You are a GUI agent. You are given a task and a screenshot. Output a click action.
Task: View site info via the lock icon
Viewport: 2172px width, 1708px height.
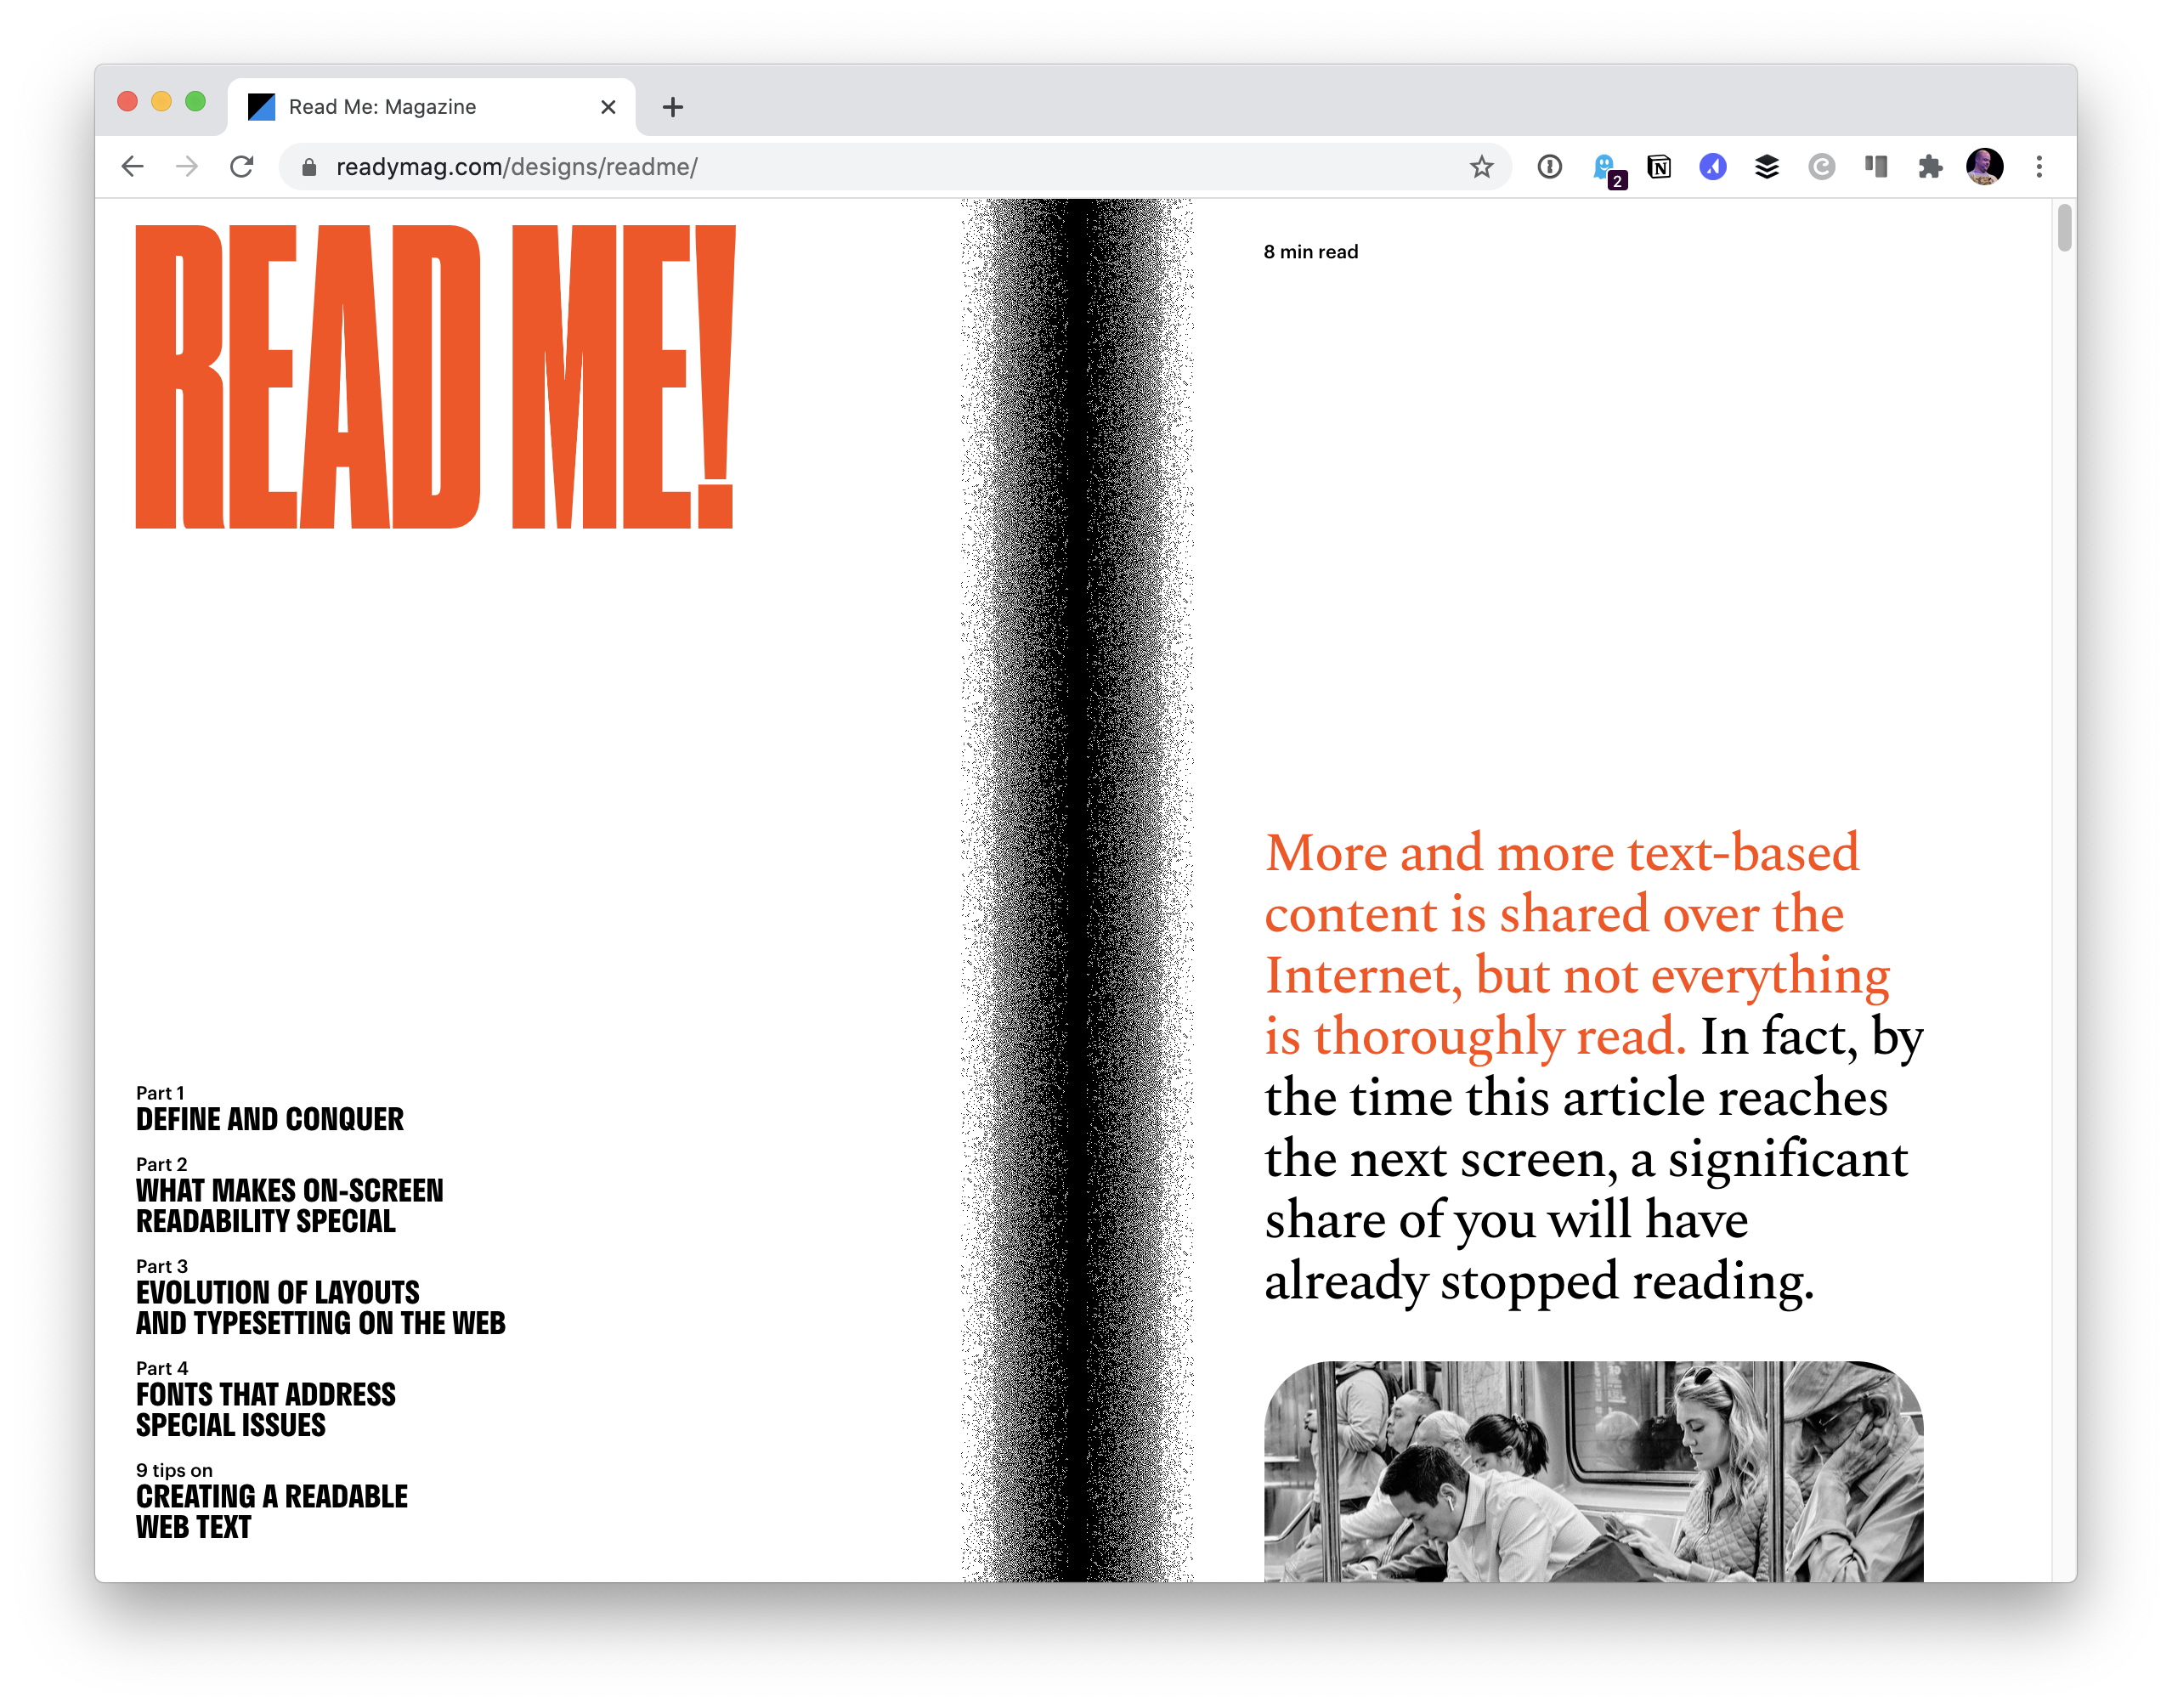coord(310,167)
